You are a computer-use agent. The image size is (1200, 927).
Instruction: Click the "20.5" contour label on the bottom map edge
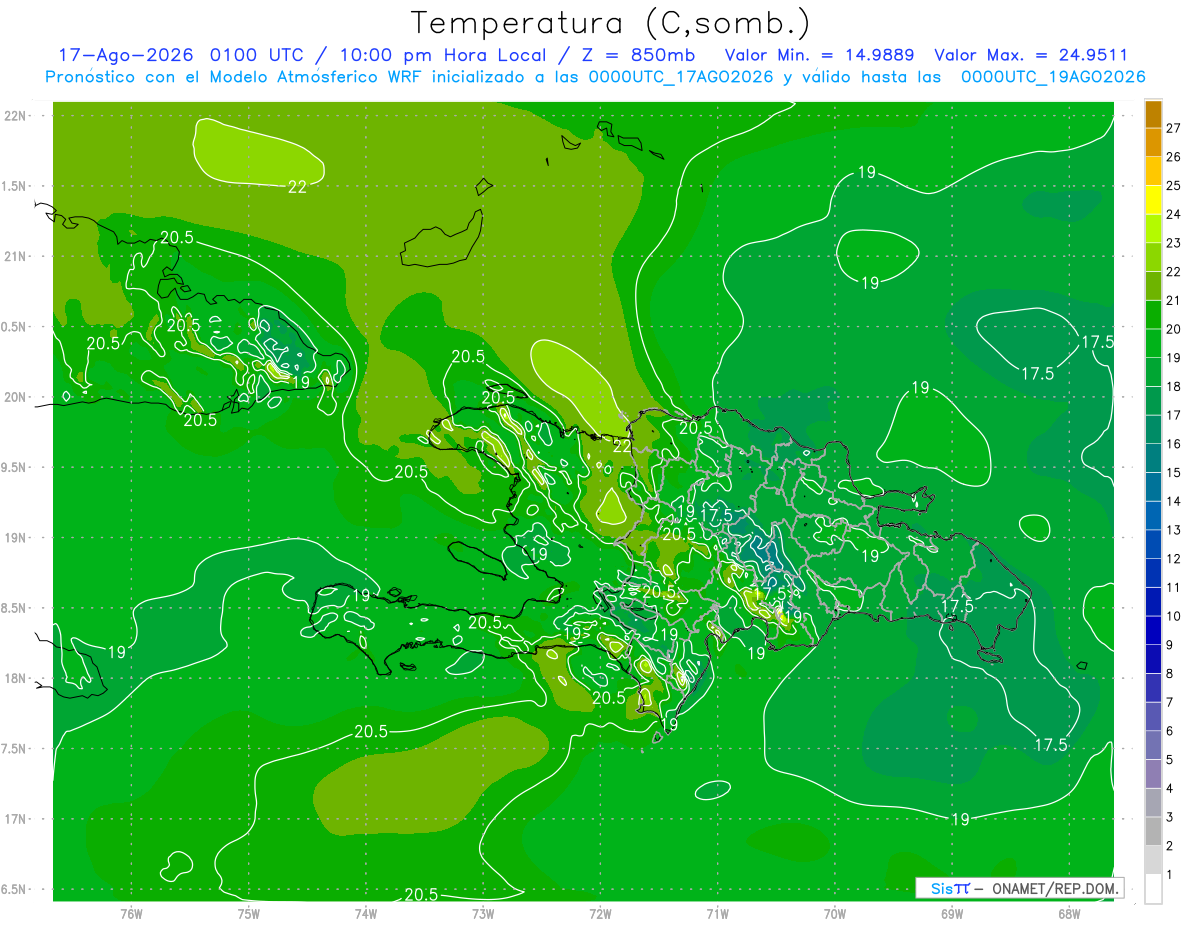pyautogui.click(x=421, y=894)
